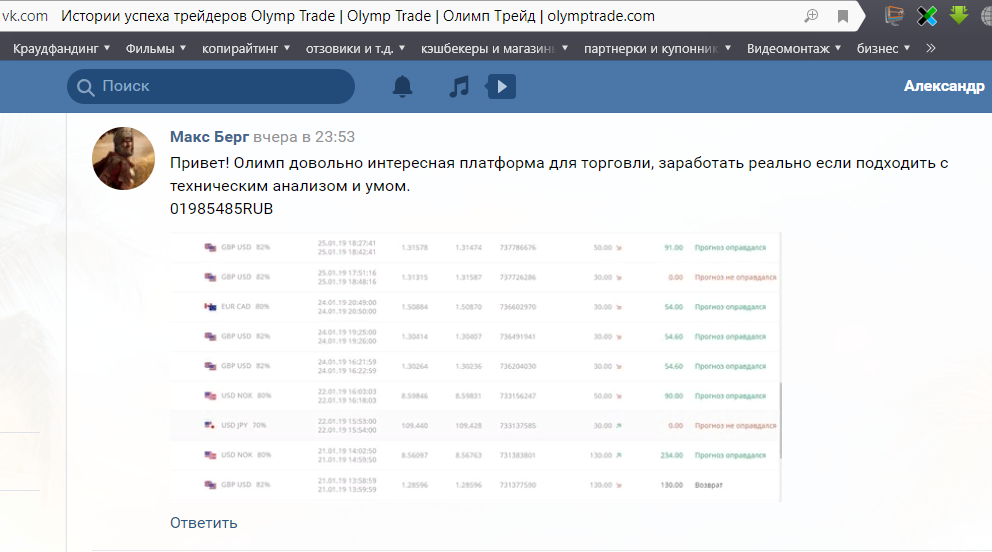This screenshot has width=992, height=552.
Task: Open Макс Берг profile link
Action: tap(209, 137)
